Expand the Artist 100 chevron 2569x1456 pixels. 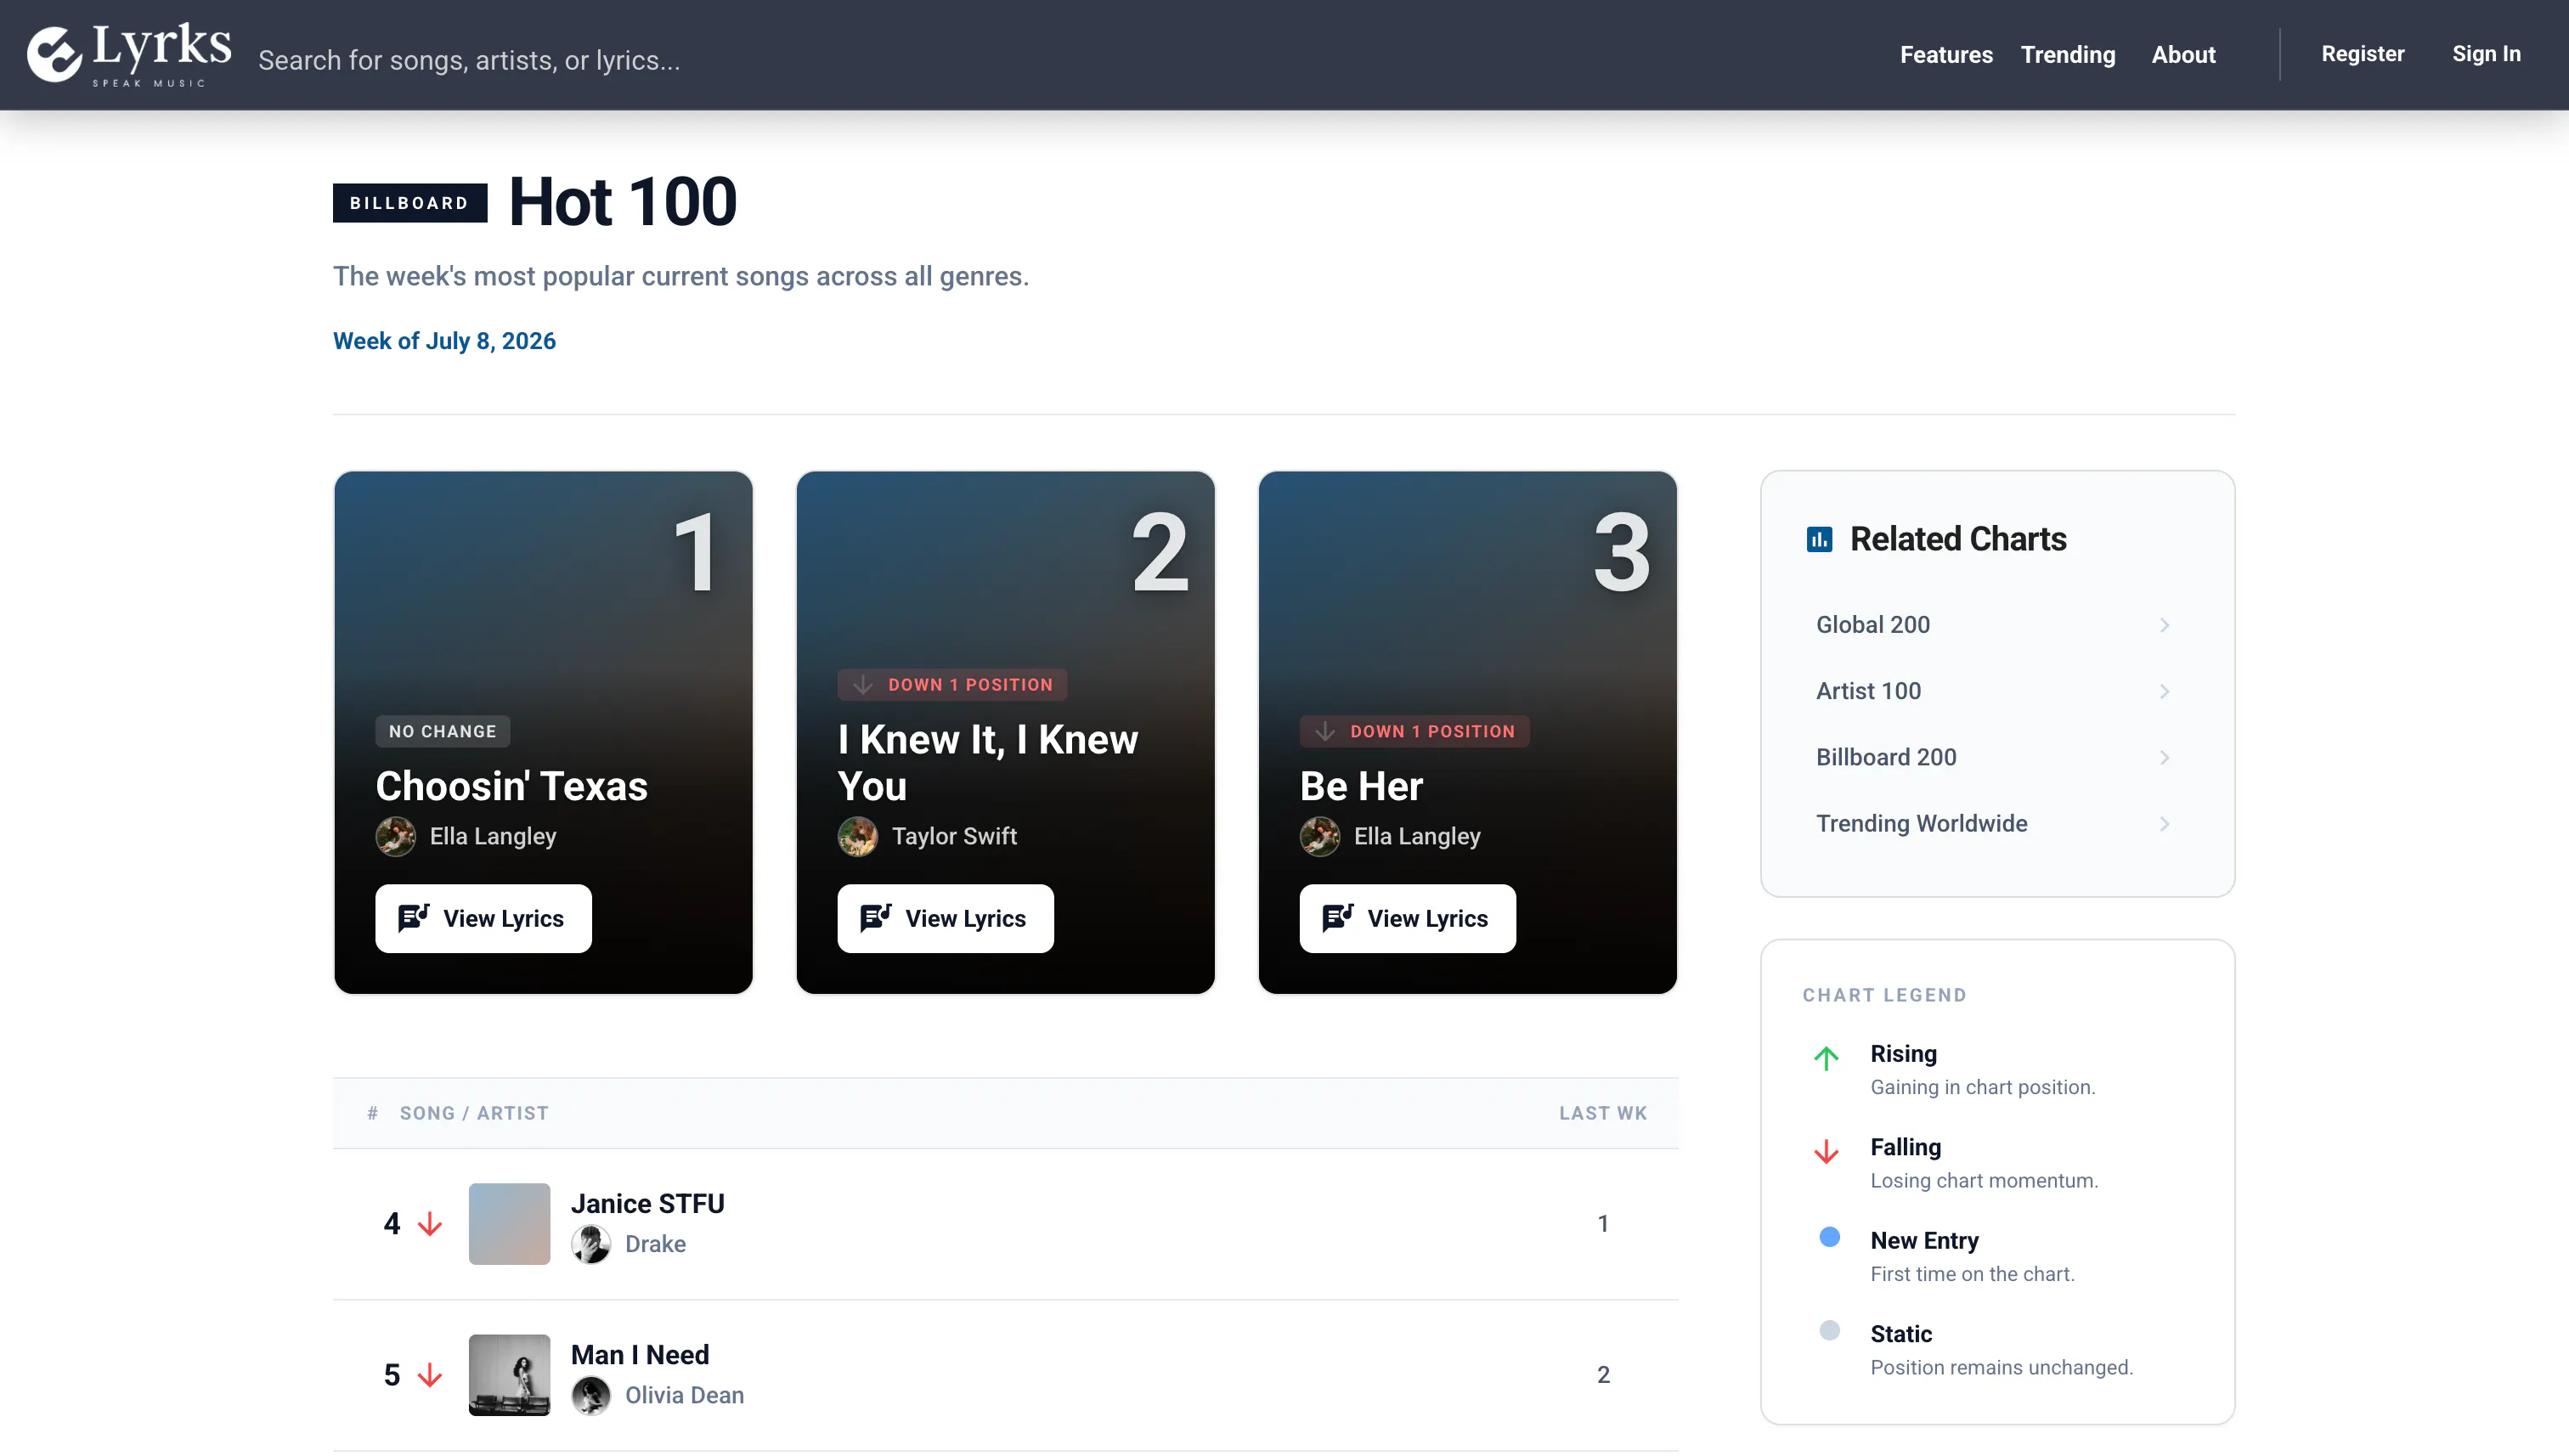coord(2164,692)
